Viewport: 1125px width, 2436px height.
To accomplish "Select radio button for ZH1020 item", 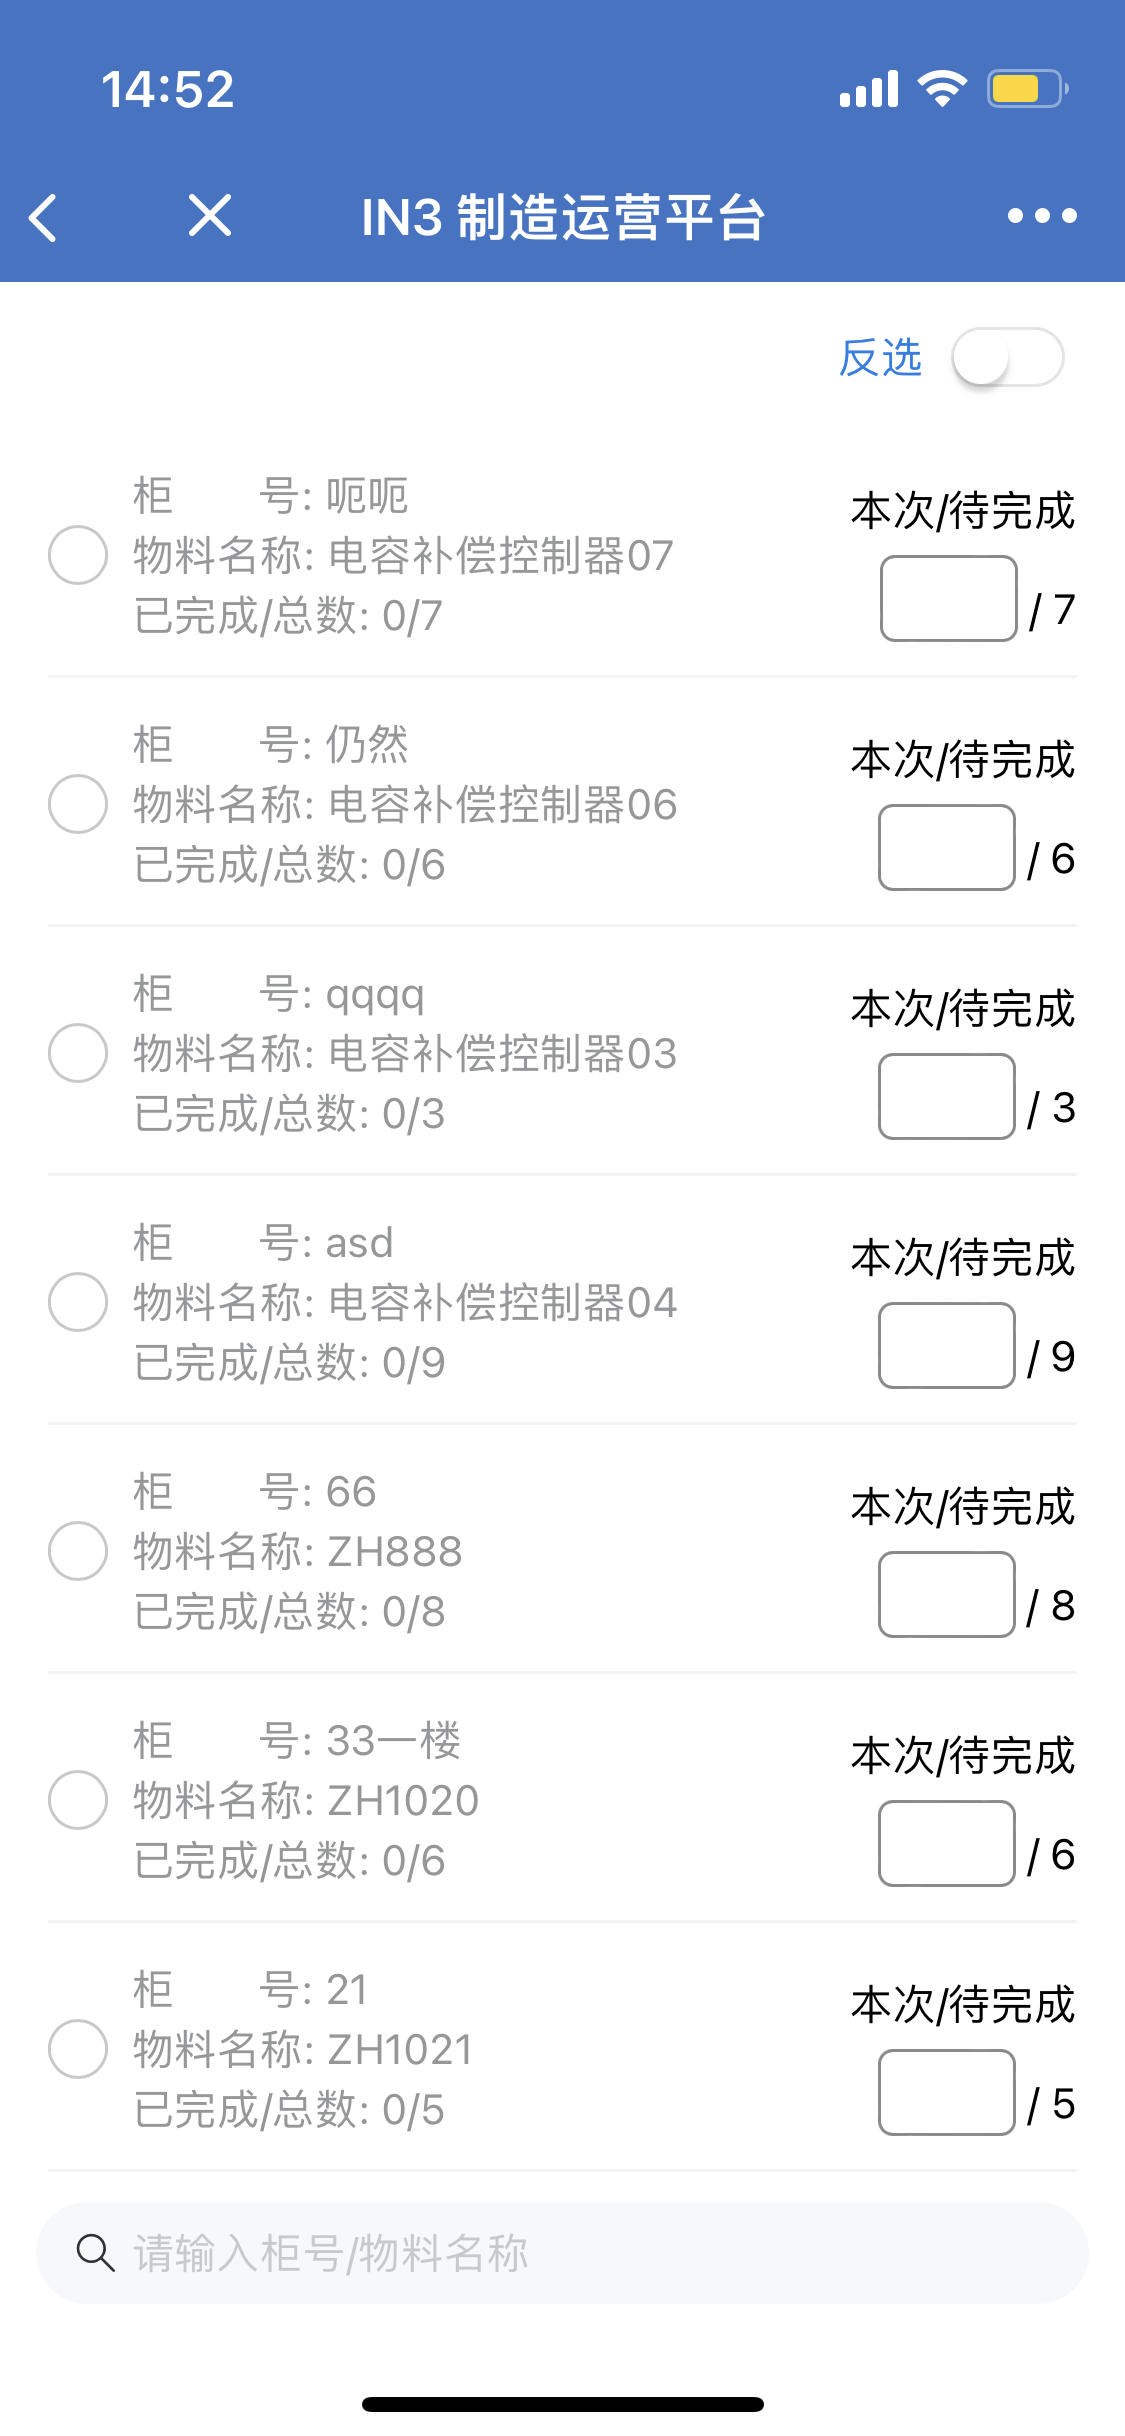I will [78, 1800].
